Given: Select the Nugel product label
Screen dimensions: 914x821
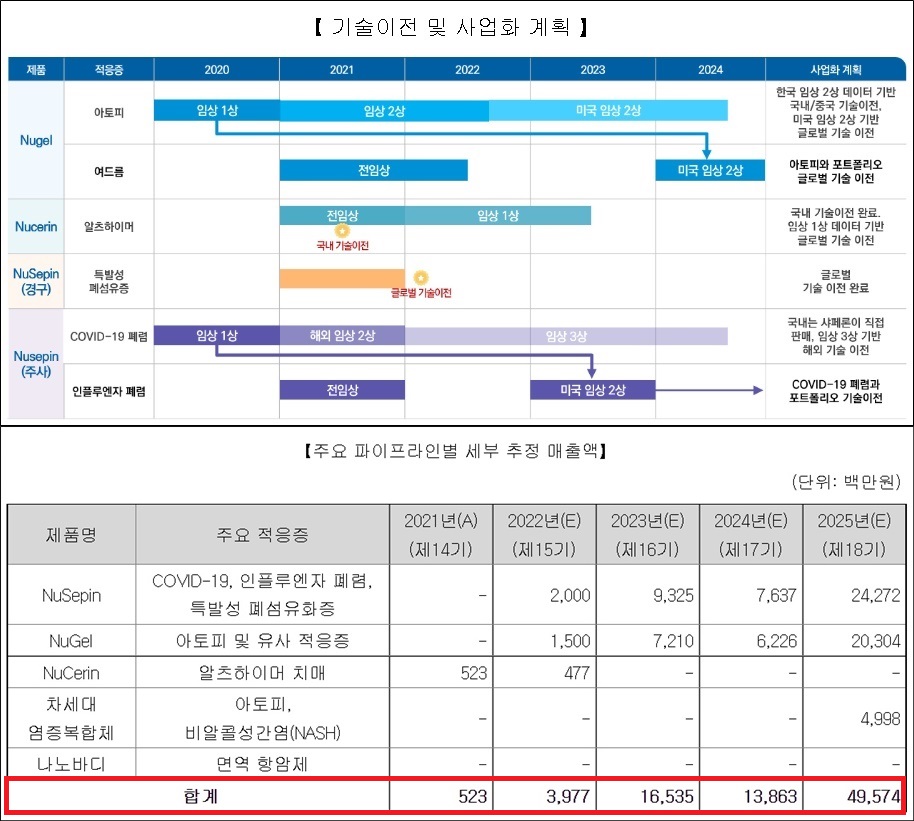Looking at the screenshot, I should pos(36,140).
